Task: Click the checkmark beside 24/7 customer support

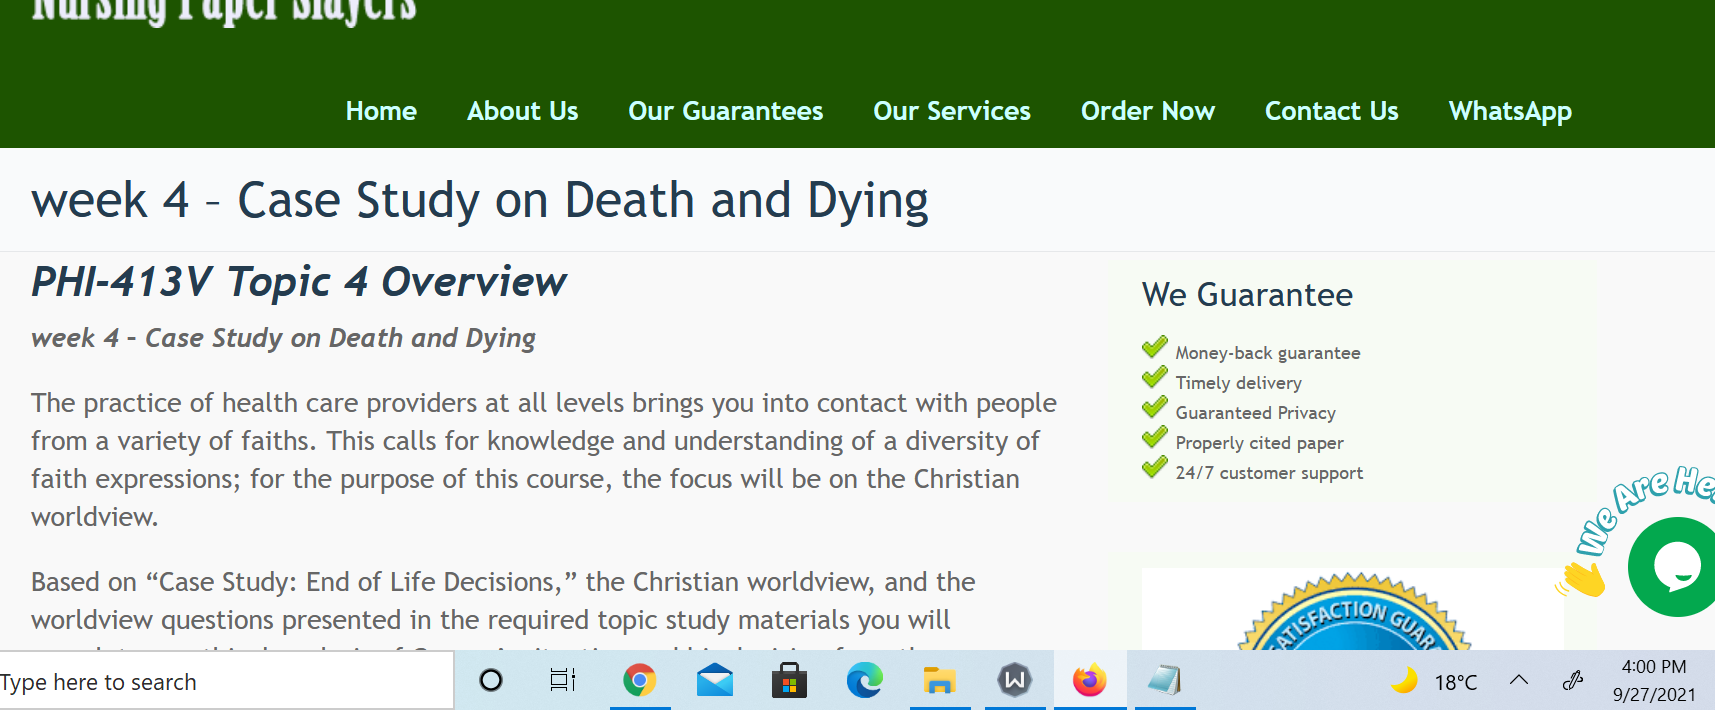Action: click(x=1155, y=468)
